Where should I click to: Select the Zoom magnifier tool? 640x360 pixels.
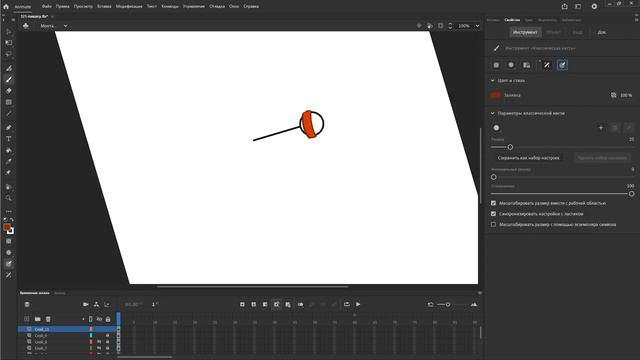click(x=9, y=198)
